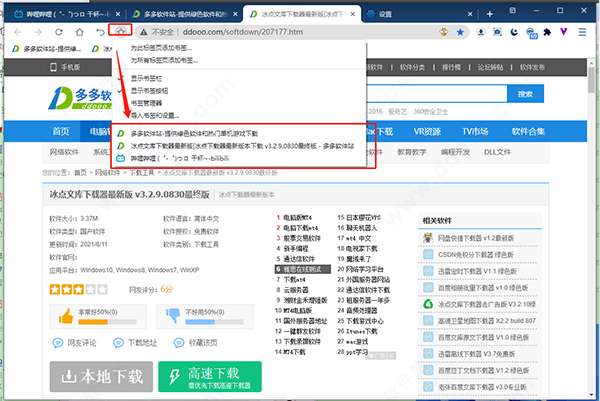The image size is (600, 401).
Task: Open VR资源 navigation item
Action: pyautogui.click(x=427, y=132)
